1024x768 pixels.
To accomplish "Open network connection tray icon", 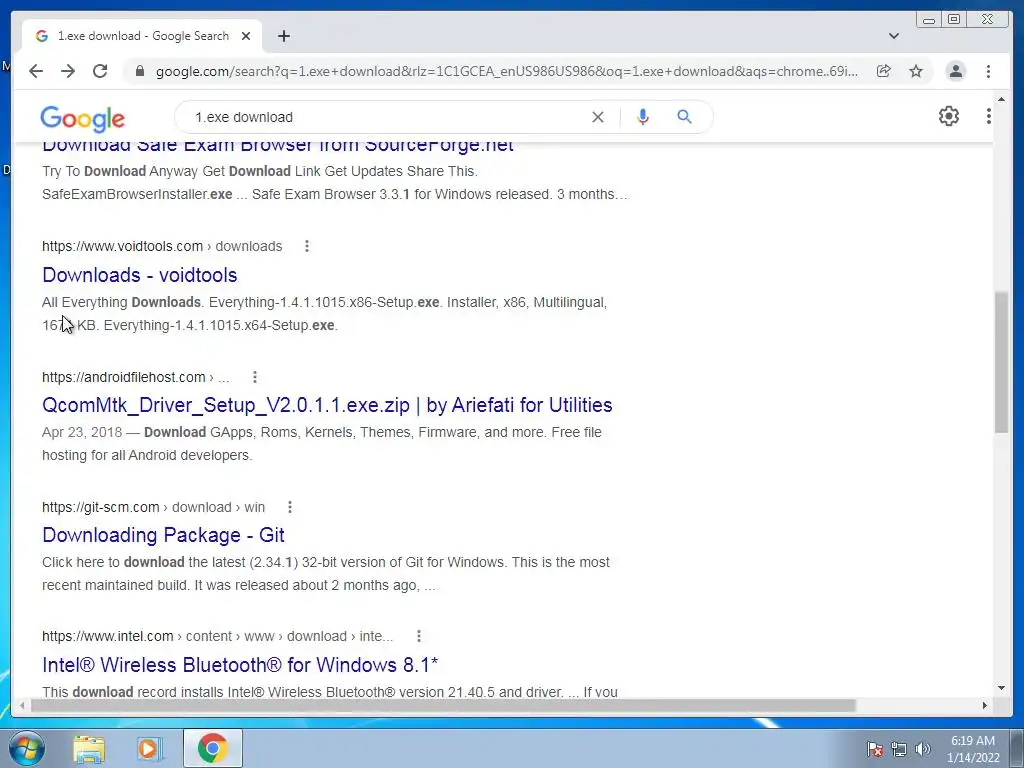I will [x=899, y=749].
